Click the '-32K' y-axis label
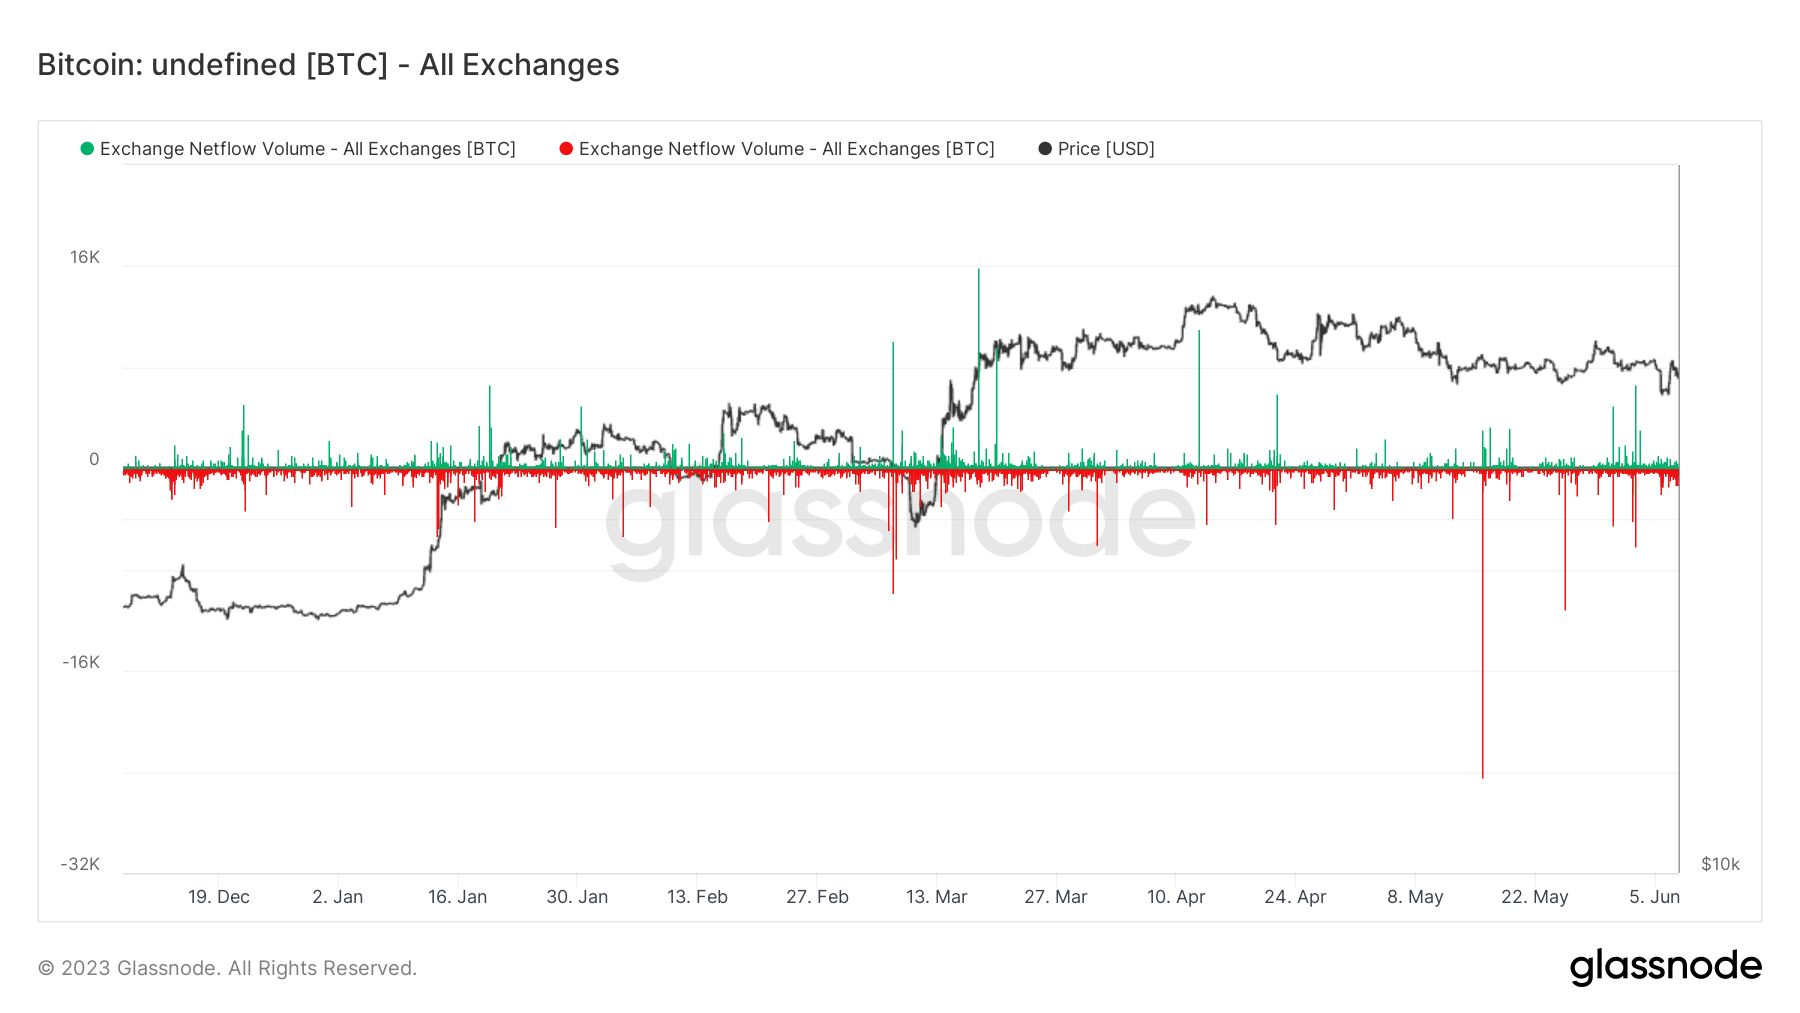Image resolution: width=1800 pixels, height=1013 pixels. tap(80, 864)
